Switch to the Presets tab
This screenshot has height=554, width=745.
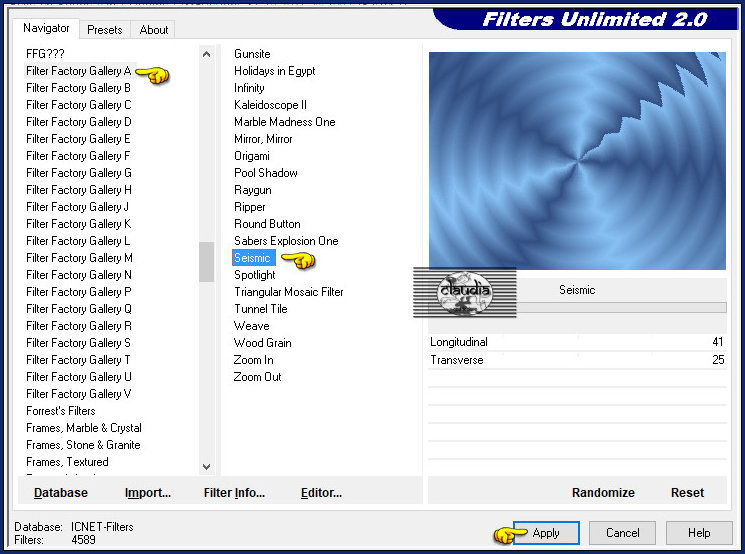[x=105, y=29]
